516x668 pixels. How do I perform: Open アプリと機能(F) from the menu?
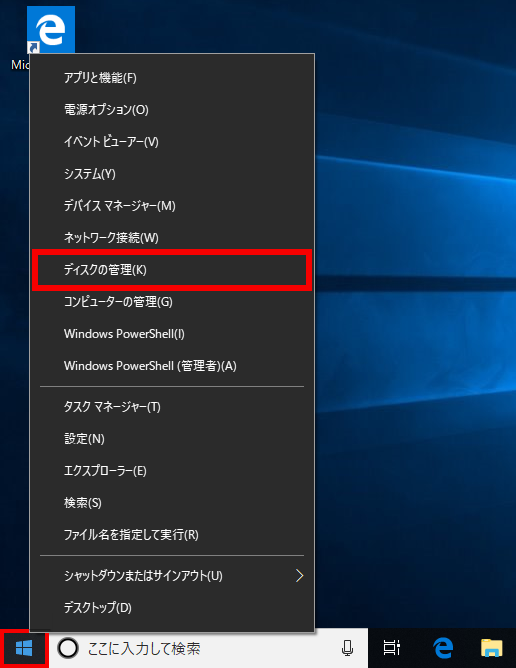click(172, 78)
